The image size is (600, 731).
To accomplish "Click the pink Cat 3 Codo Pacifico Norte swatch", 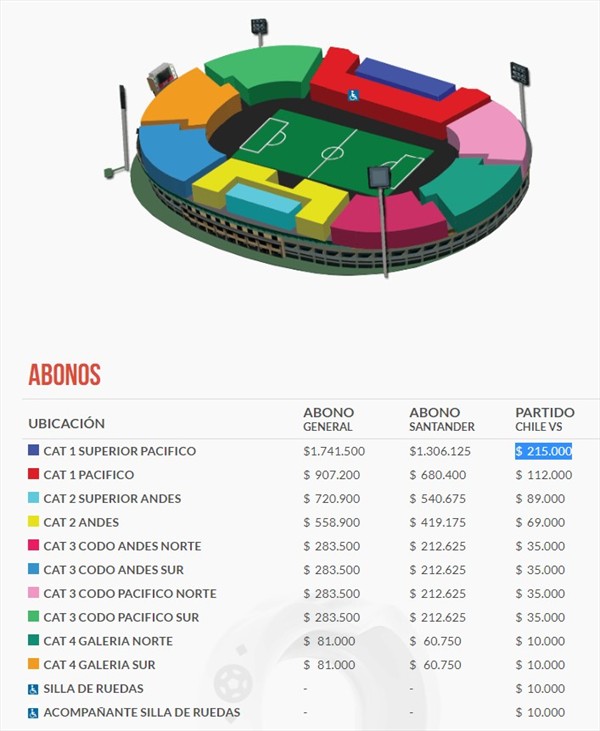I will 34,594.
